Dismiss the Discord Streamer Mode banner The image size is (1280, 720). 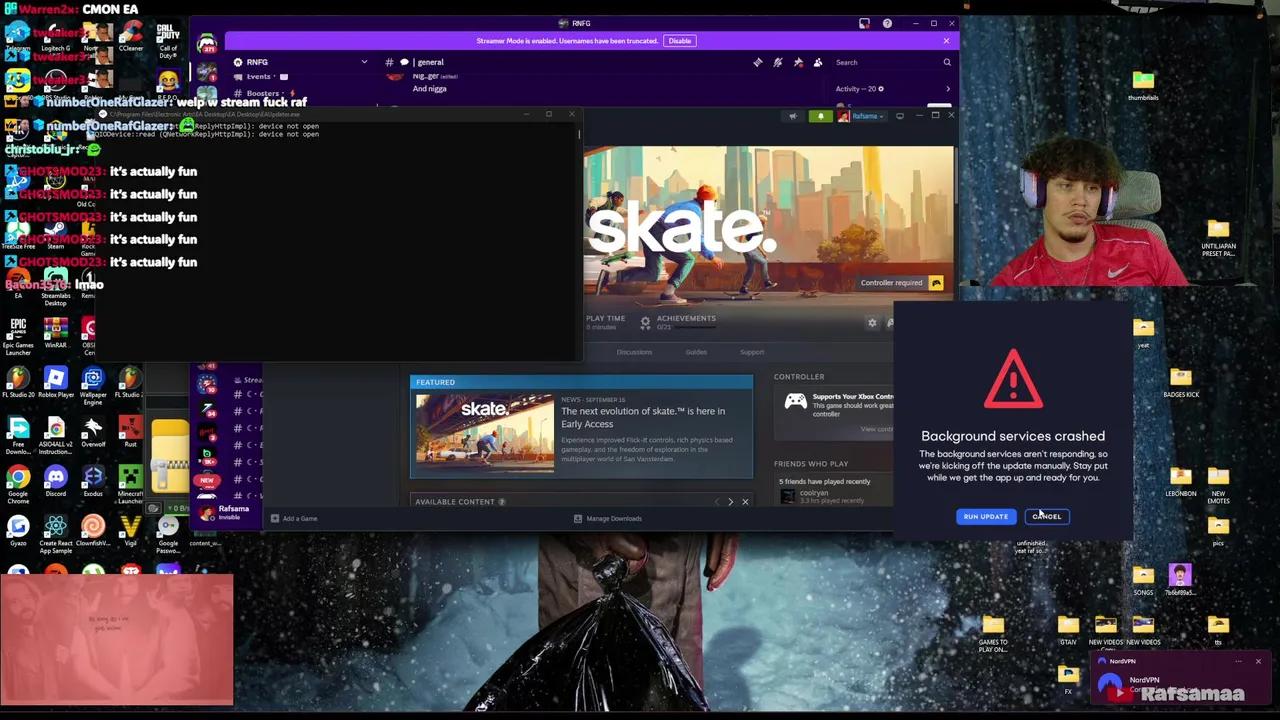946,41
